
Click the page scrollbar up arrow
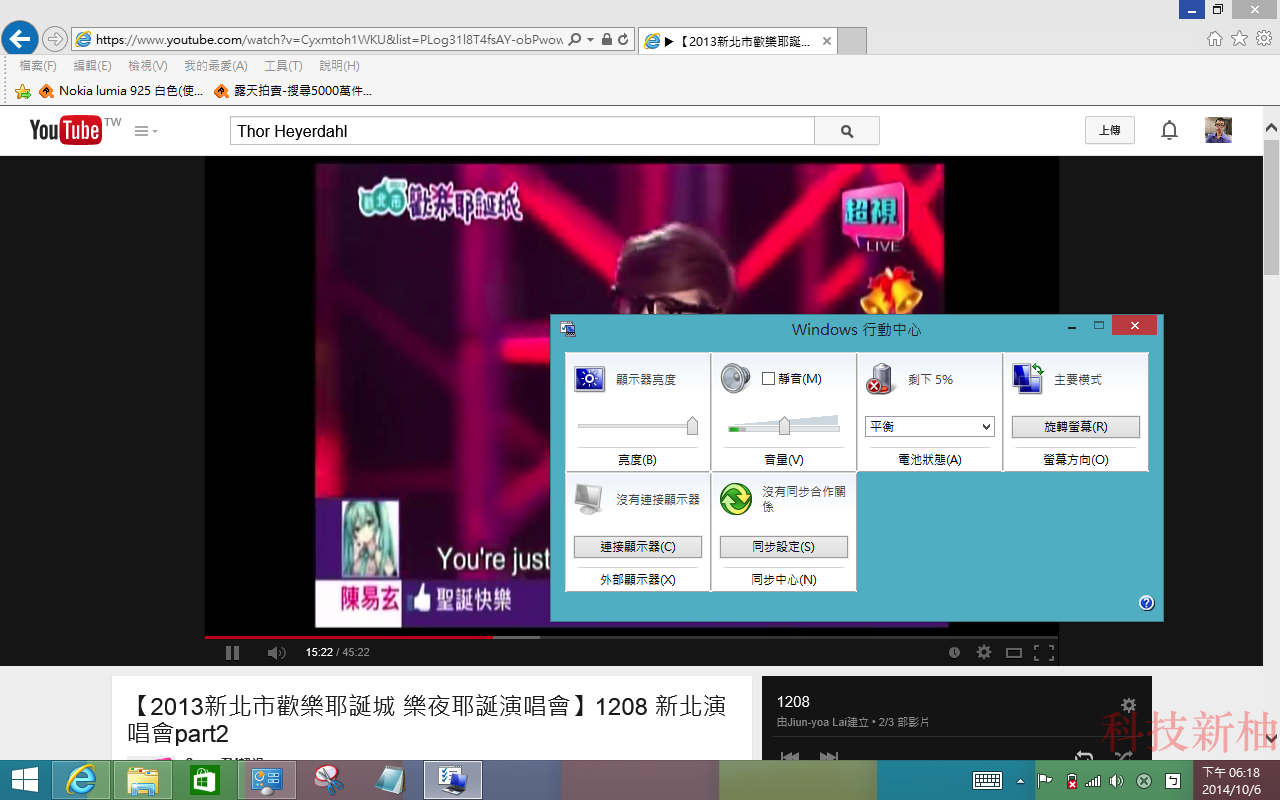click(x=1271, y=129)
